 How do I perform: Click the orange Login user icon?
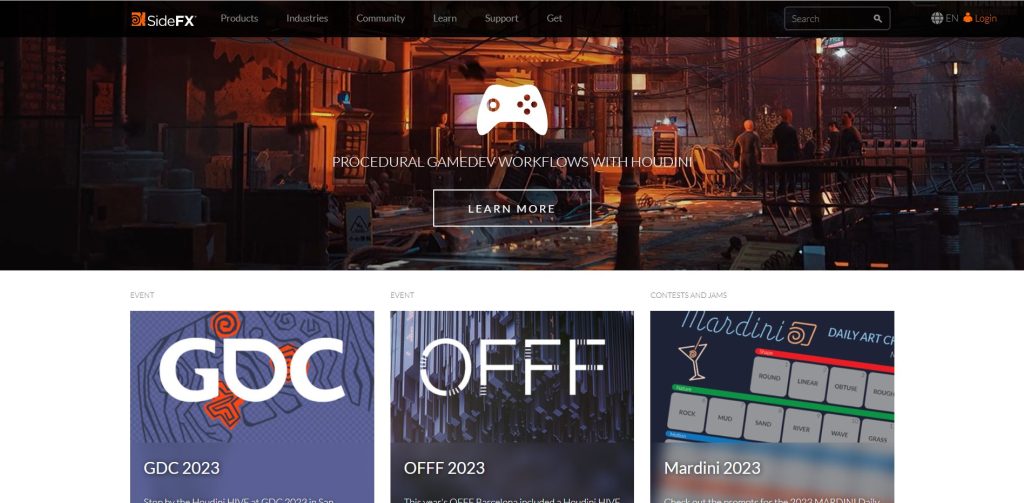tap(968, 18)
